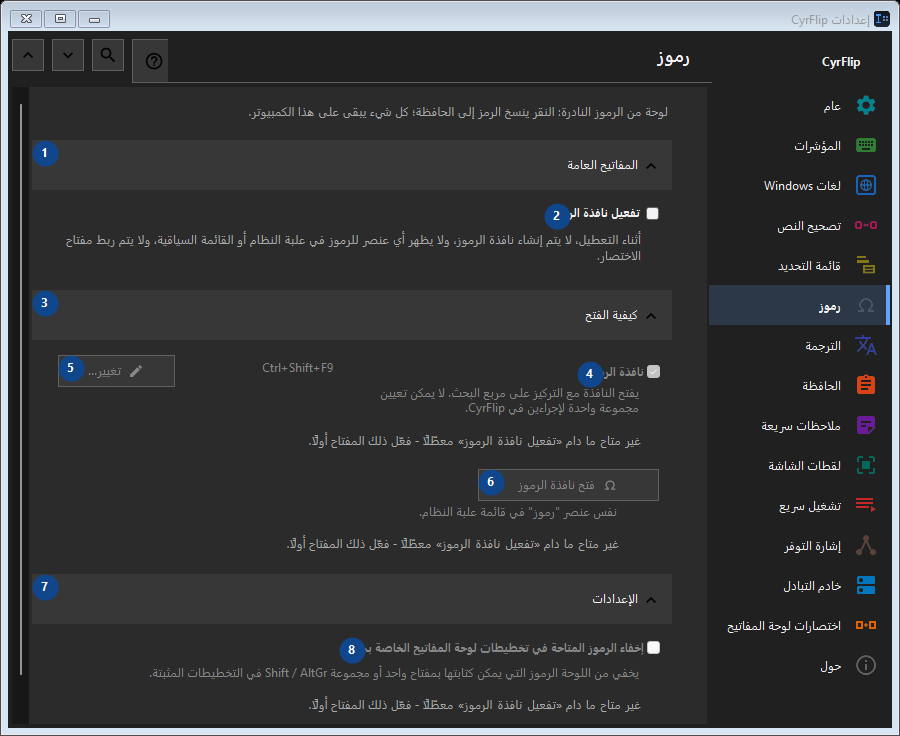This screenshot has width=900, height=736.
Task: Select the الحافظة clipboard icon
Action: pyautogui.click(x=866, y=385)
